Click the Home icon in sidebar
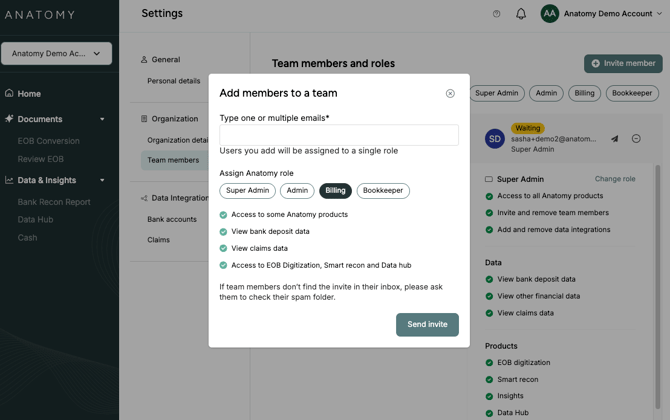The image size is (670, 420). (x=9, y=94)
